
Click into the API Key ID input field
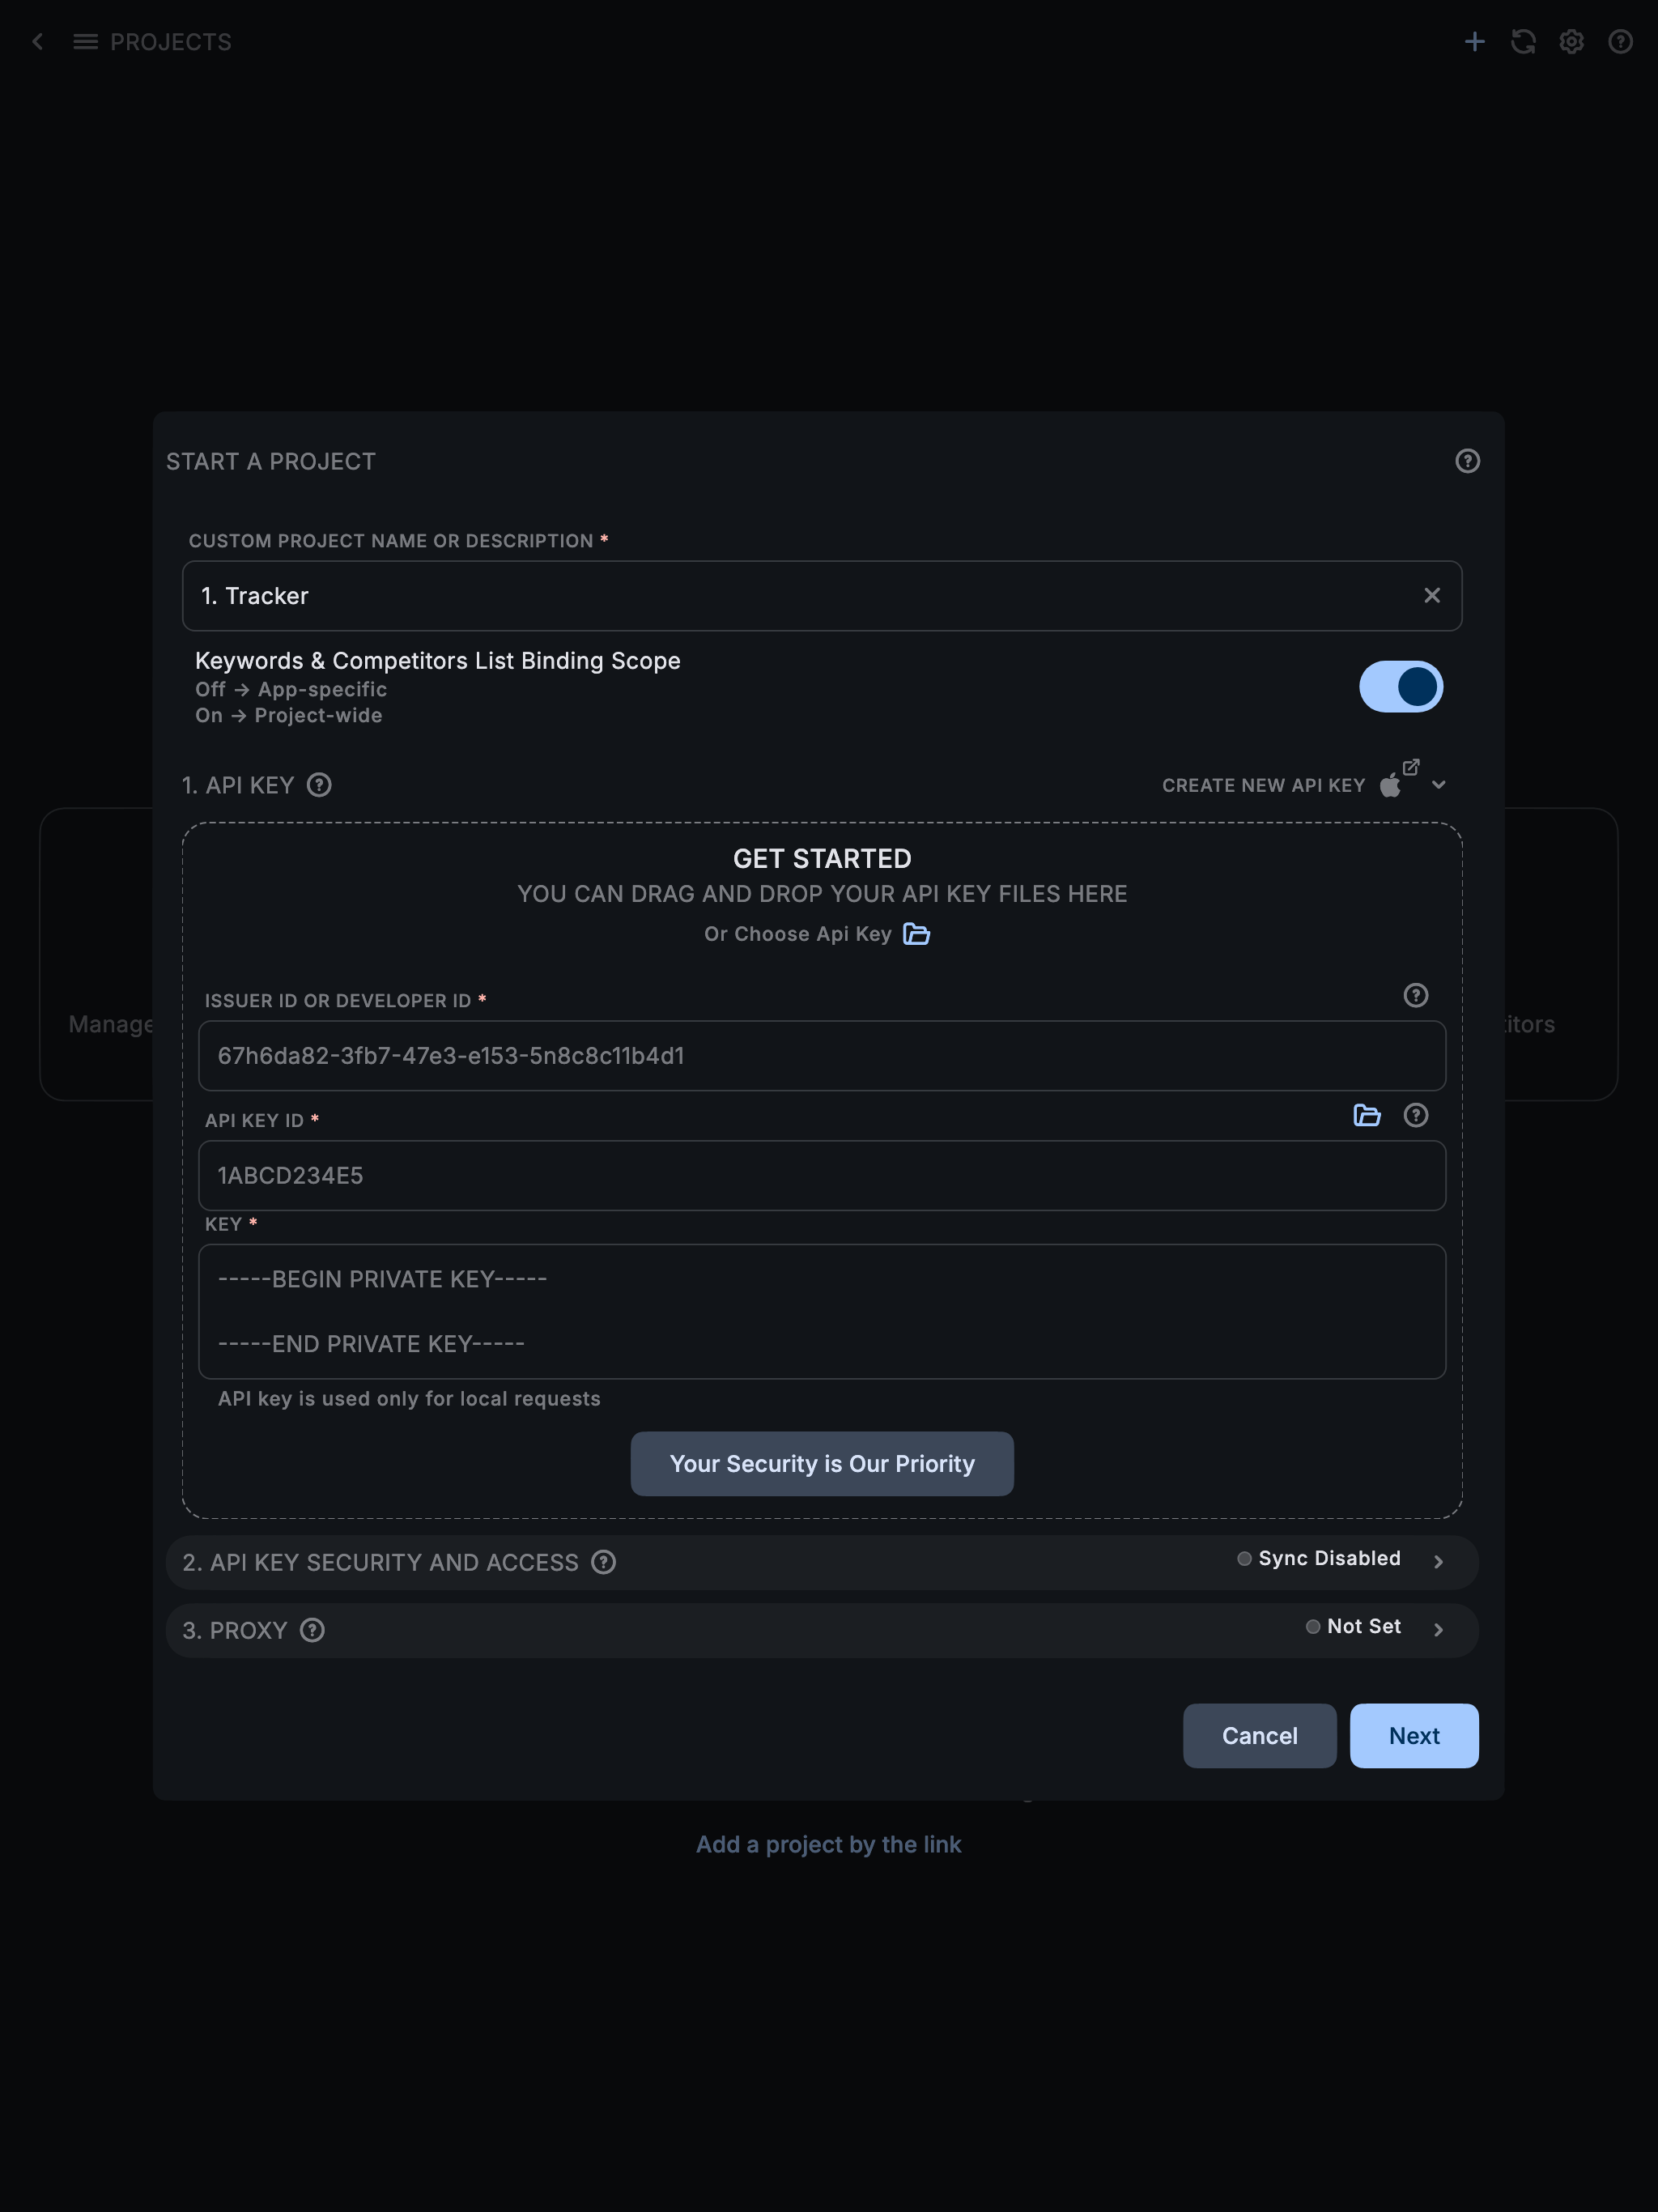pos(820,1176)
